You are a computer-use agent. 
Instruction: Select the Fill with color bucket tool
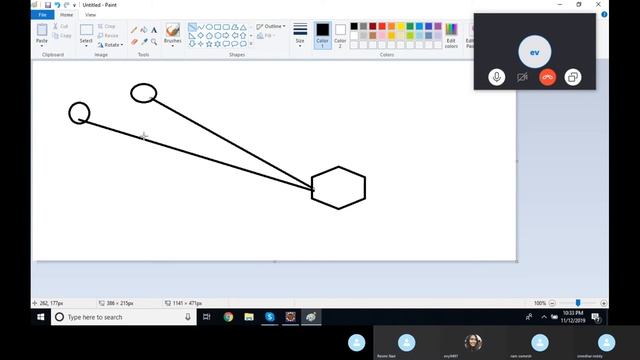(x=144, y=30)
